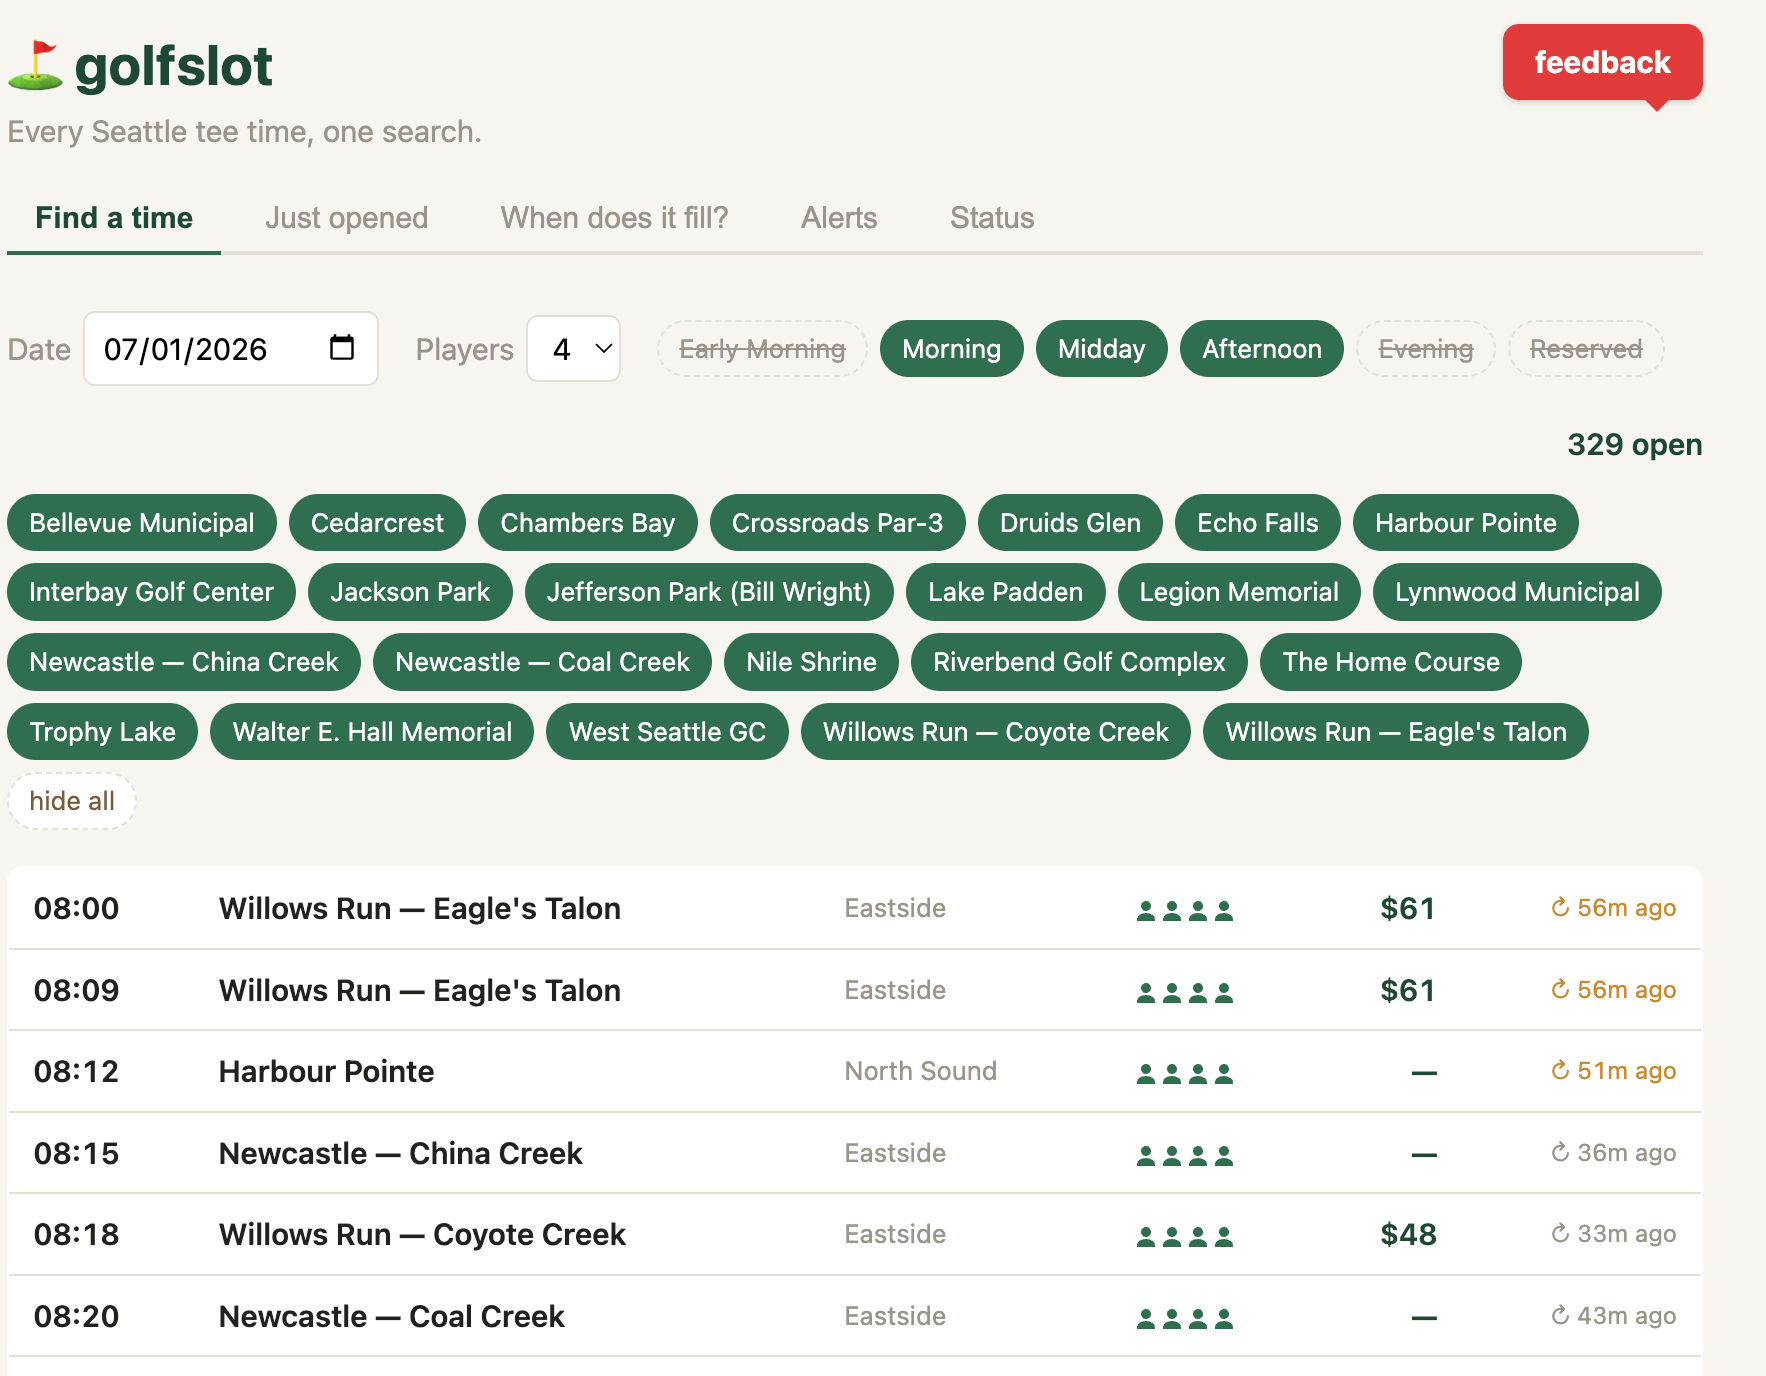Deselect the Chambers Bay course chip

click(588, 523)
